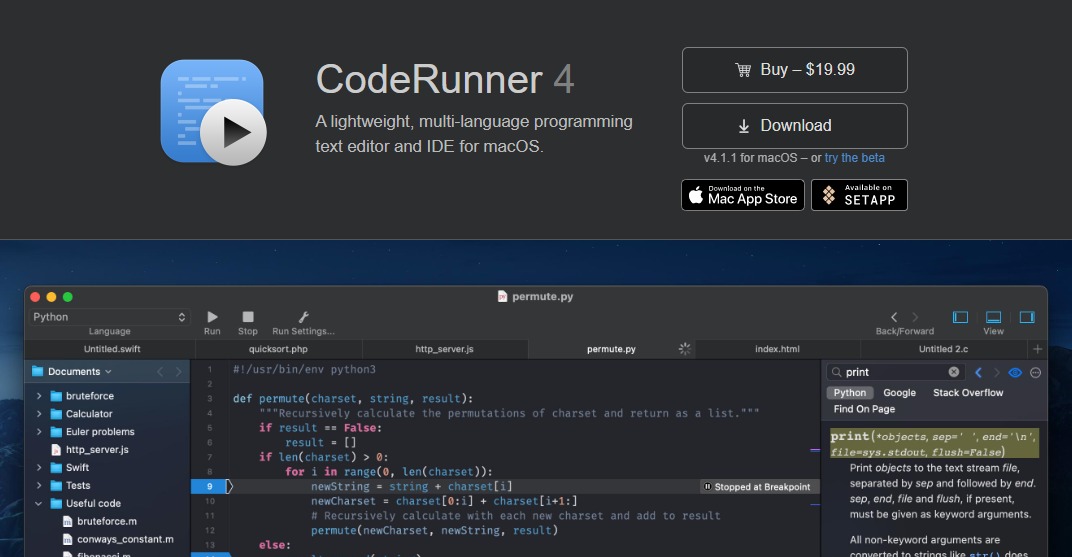Click Download on the Mac App Store badge
1072x557 pixels.
(742, 195)
